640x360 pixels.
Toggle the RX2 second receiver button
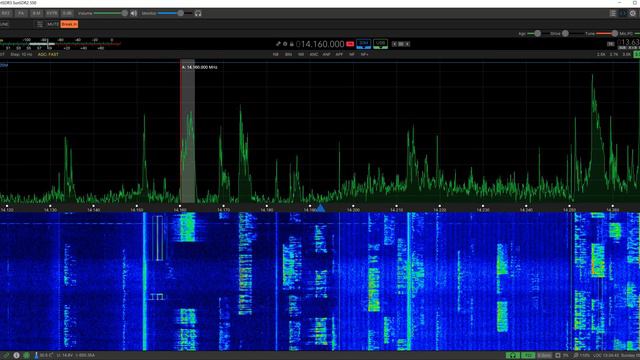click(x=6, y=13)
